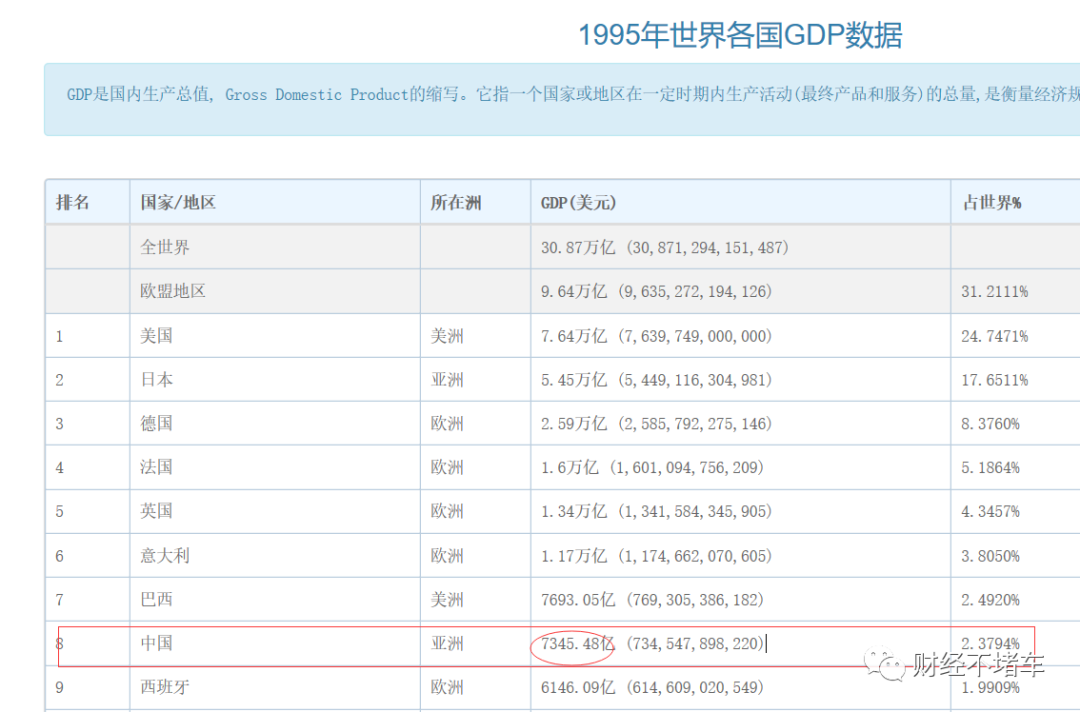Image resolution: width=1080 pixels, height=712 pixels.
Task: Click the GDP value 7345.48亿 for 中国
Action: [577, 644]
